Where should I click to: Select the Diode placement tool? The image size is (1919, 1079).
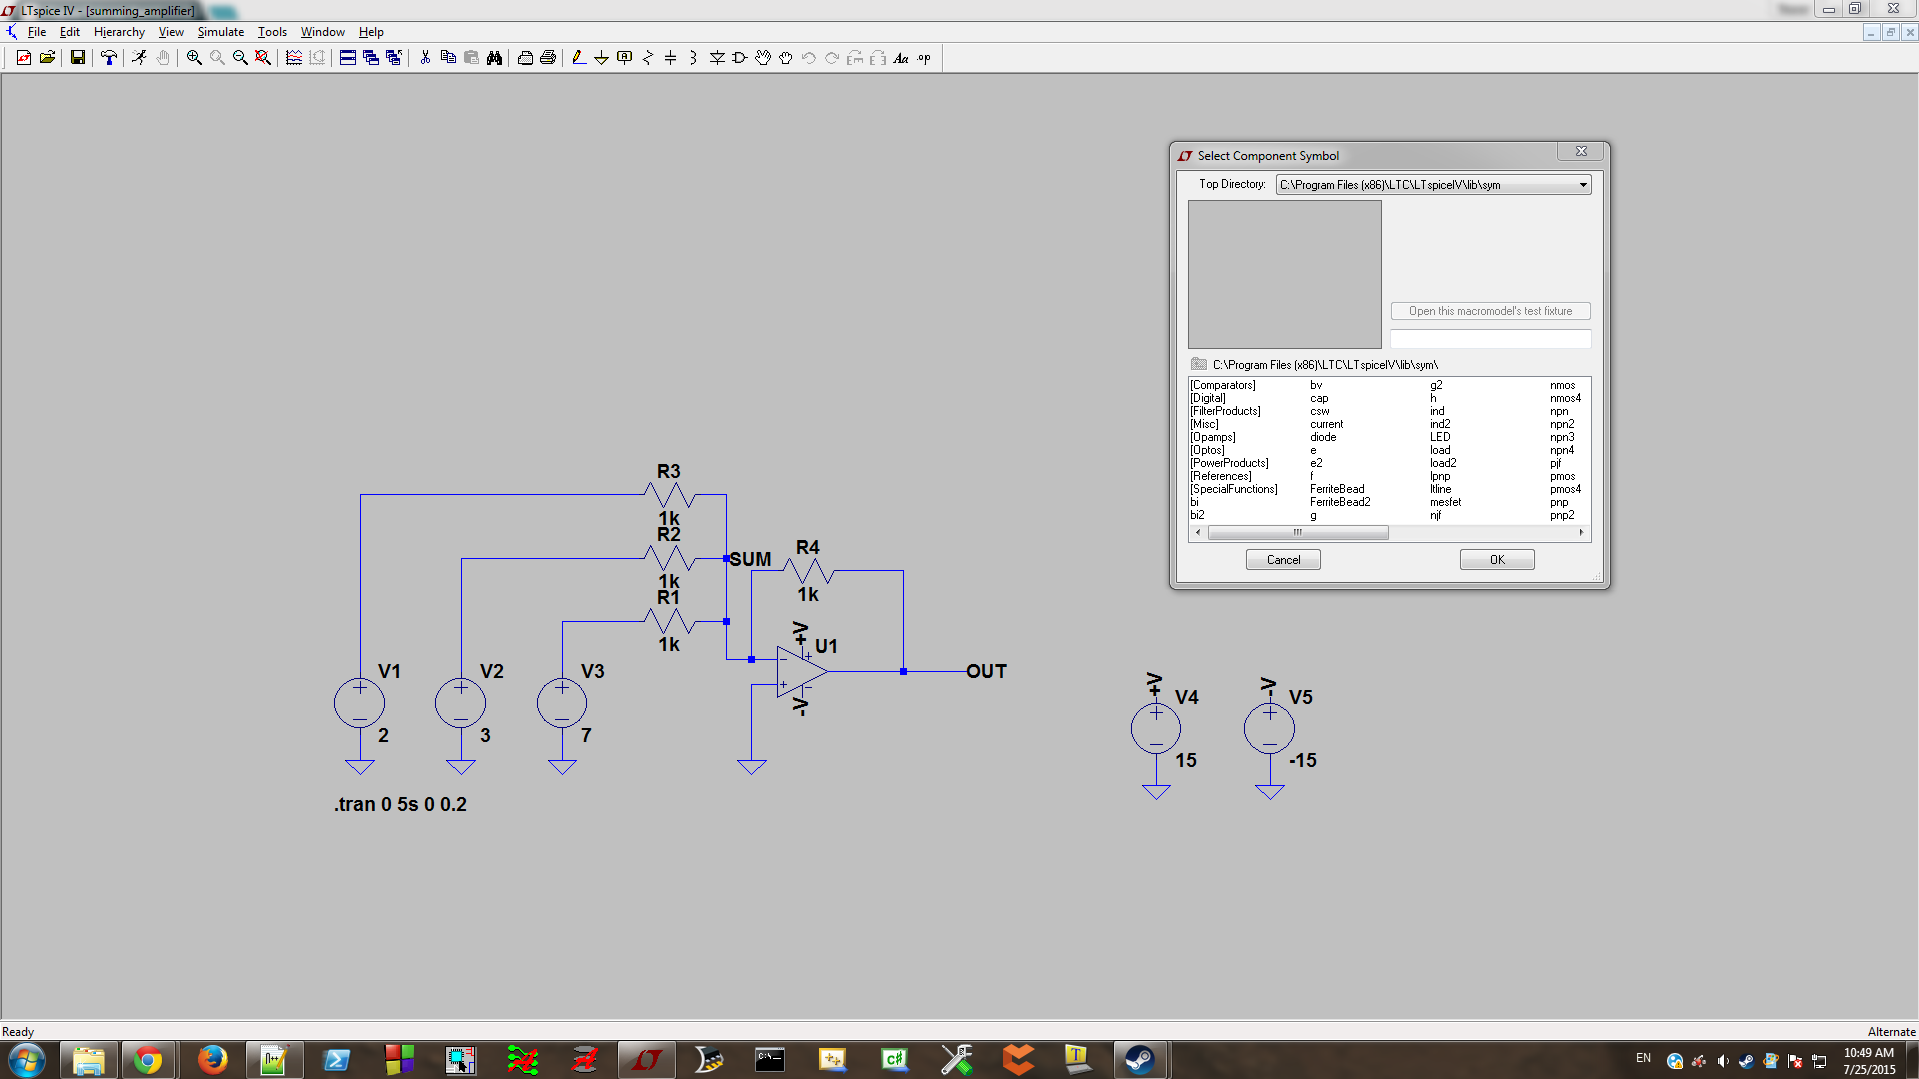pyautogui.click(x=717, y=58)
